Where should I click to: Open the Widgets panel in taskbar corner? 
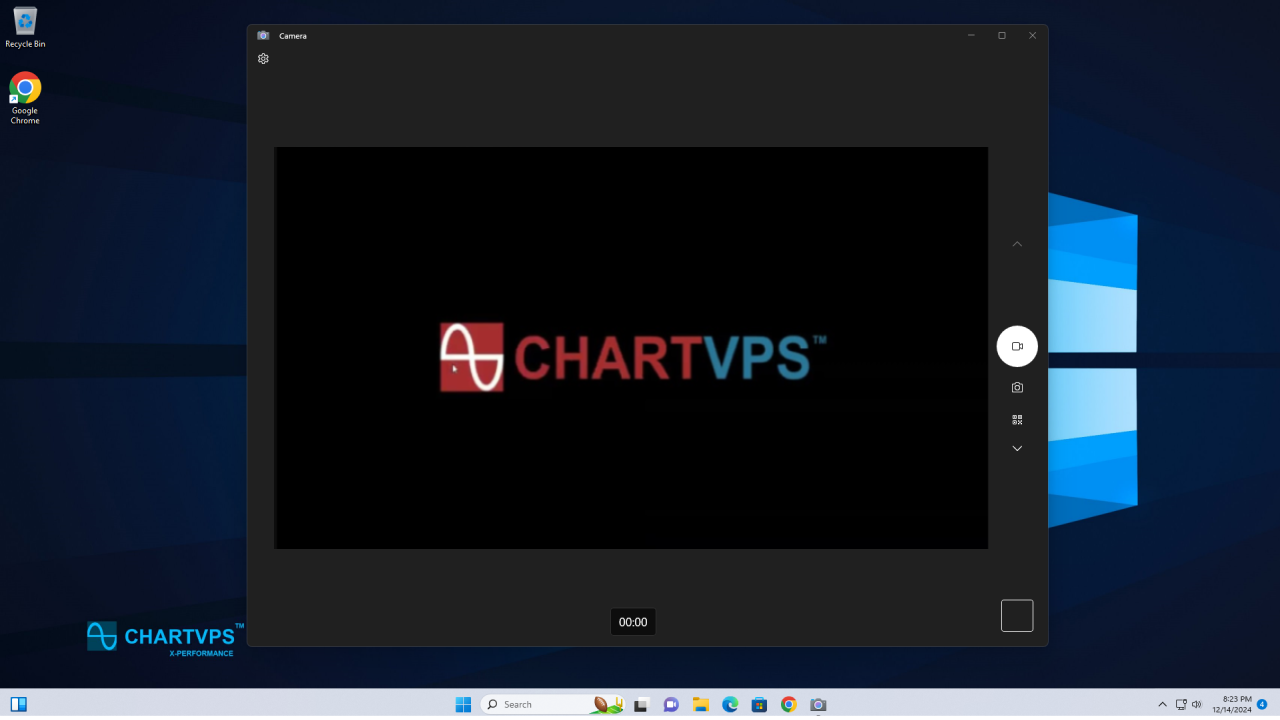(18, 705)
